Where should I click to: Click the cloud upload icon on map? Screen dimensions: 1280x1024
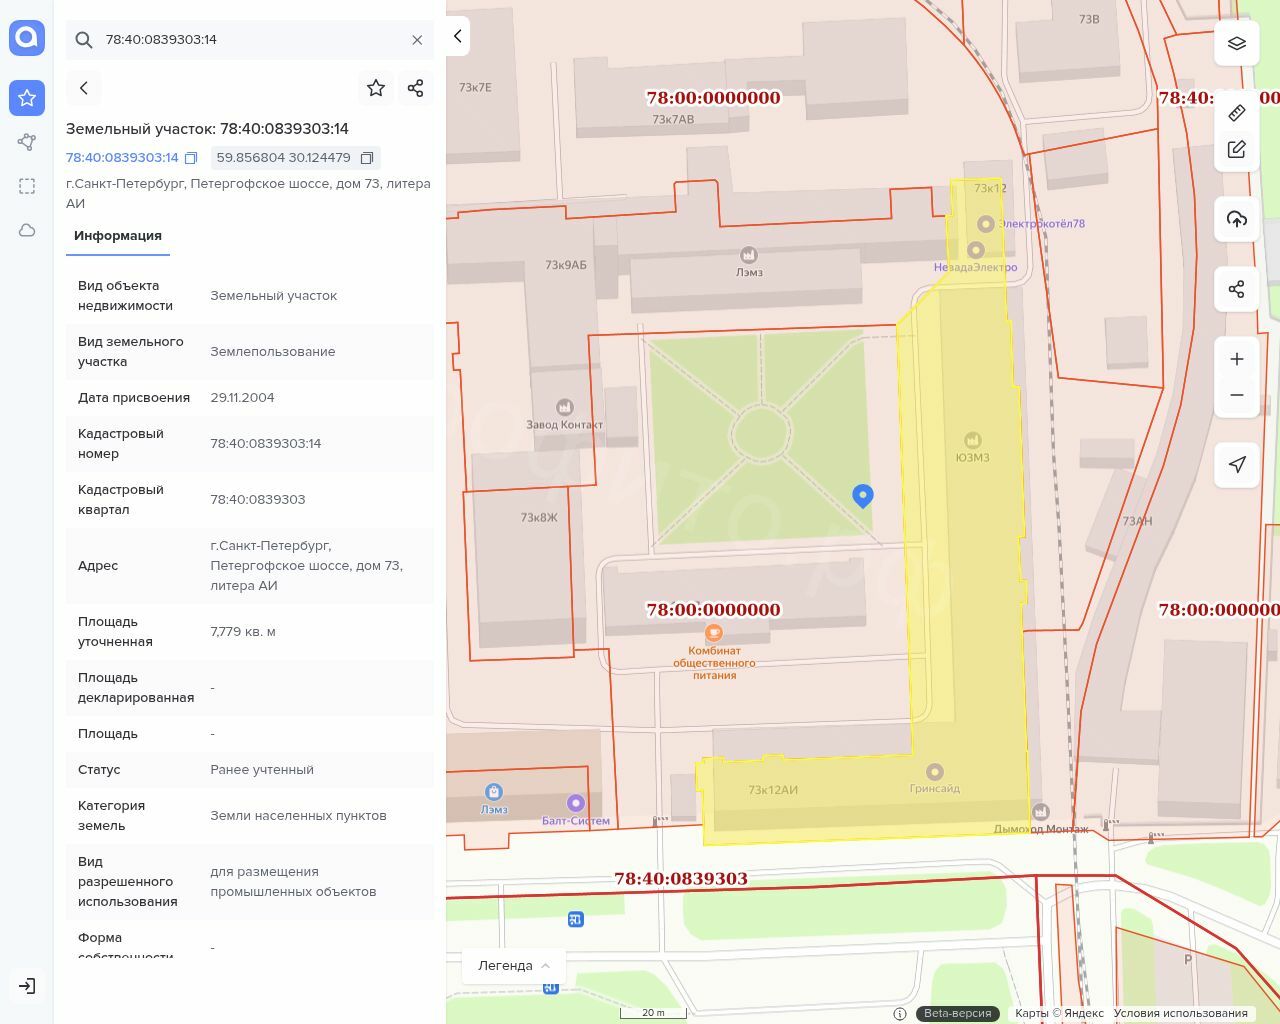click(x=1237, y=219)
